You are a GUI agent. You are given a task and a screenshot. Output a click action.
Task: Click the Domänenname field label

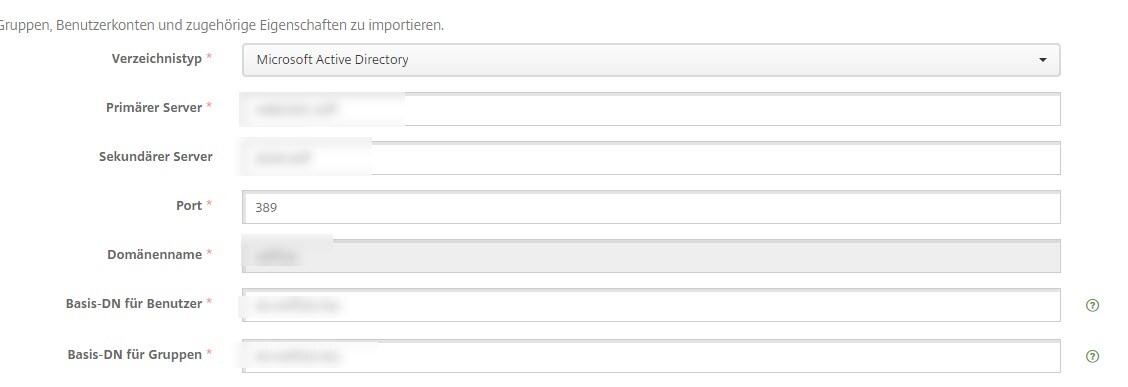(x=155, y=254)
